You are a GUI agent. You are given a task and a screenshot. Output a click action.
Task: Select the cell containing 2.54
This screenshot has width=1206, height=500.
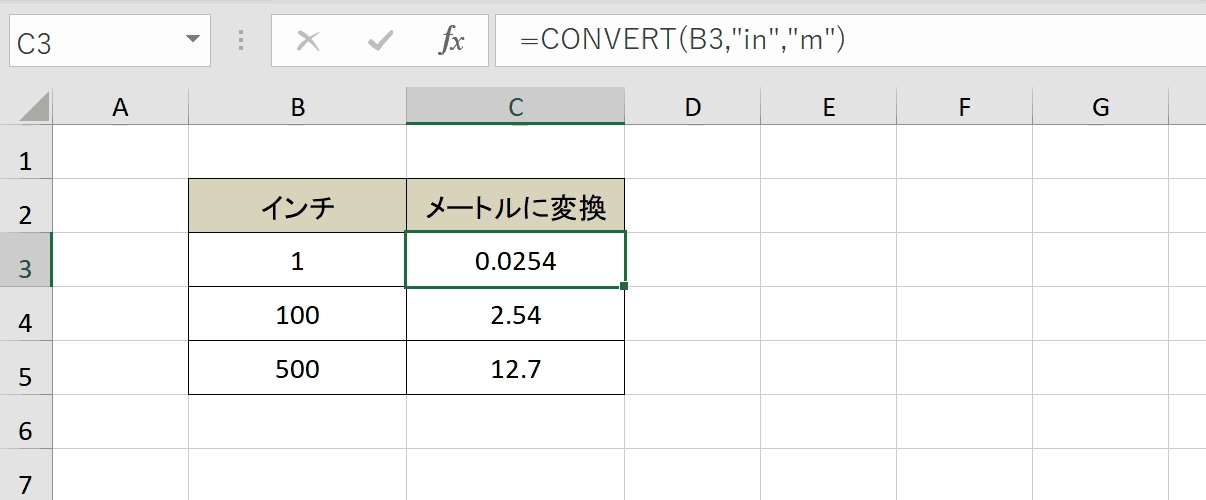point(516,314)
